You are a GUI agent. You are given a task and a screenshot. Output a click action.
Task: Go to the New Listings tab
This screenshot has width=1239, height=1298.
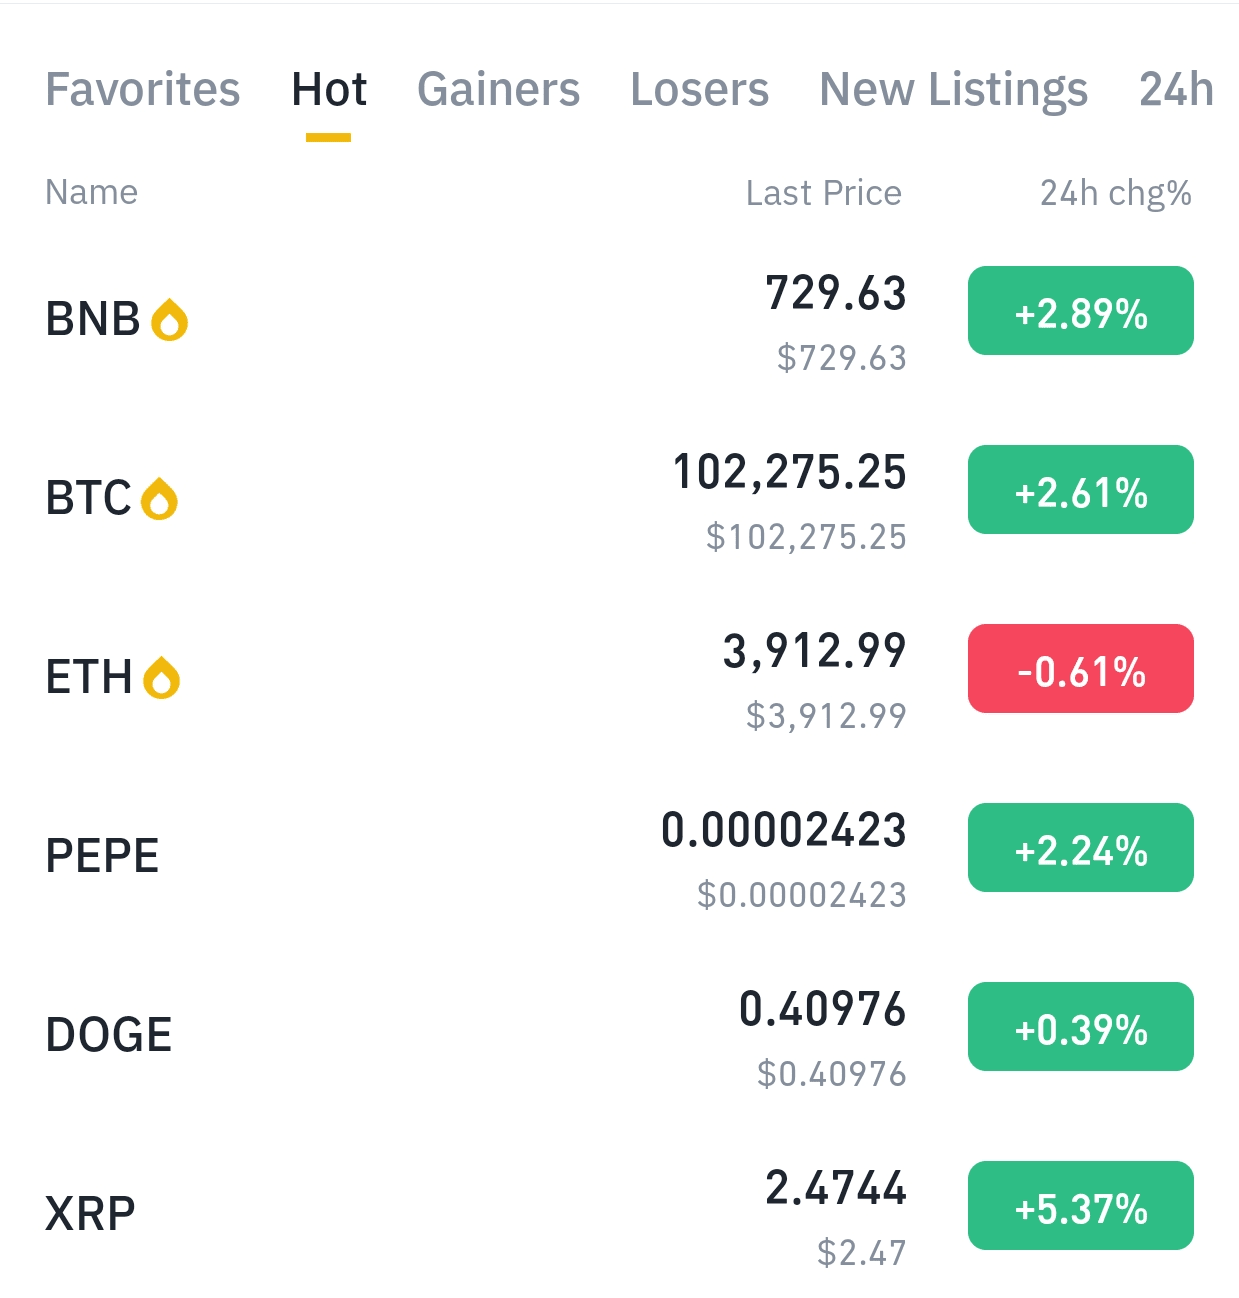pos(953,89)
